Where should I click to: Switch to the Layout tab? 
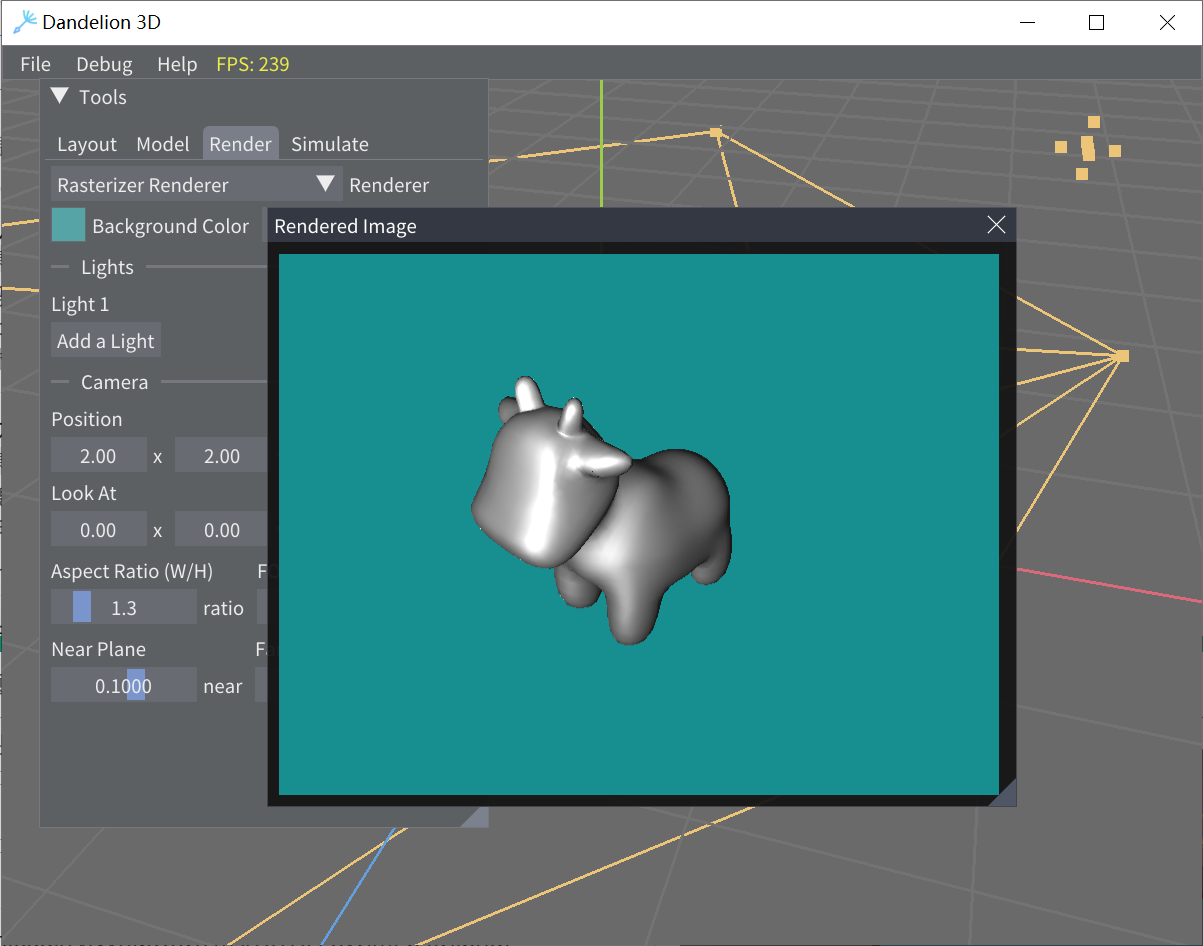[87, 144]
